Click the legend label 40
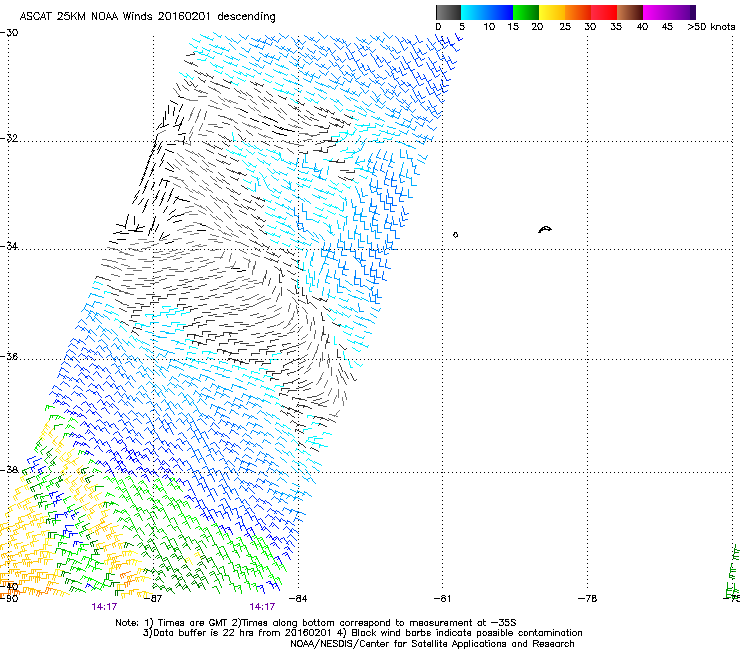 [642, 27]
